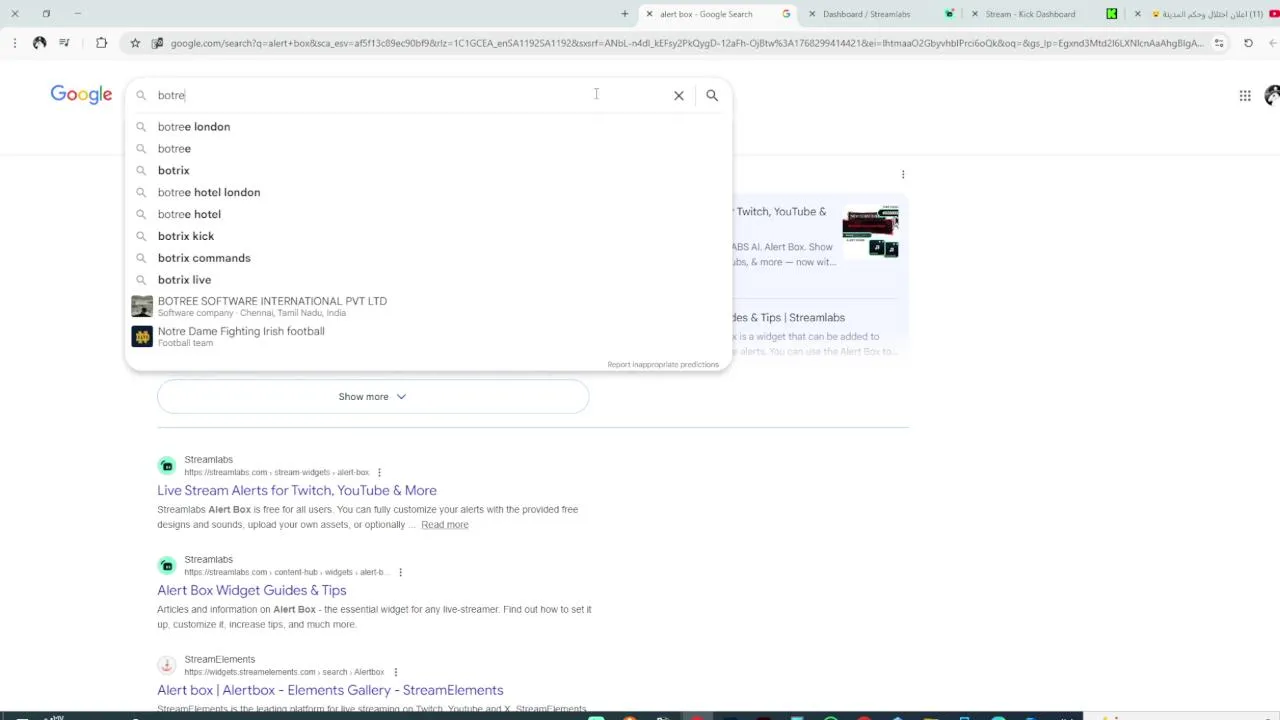Click the Chrome address bar URL
The width and height of the screenshot is (1280, 720).
(x=686, y=43)
